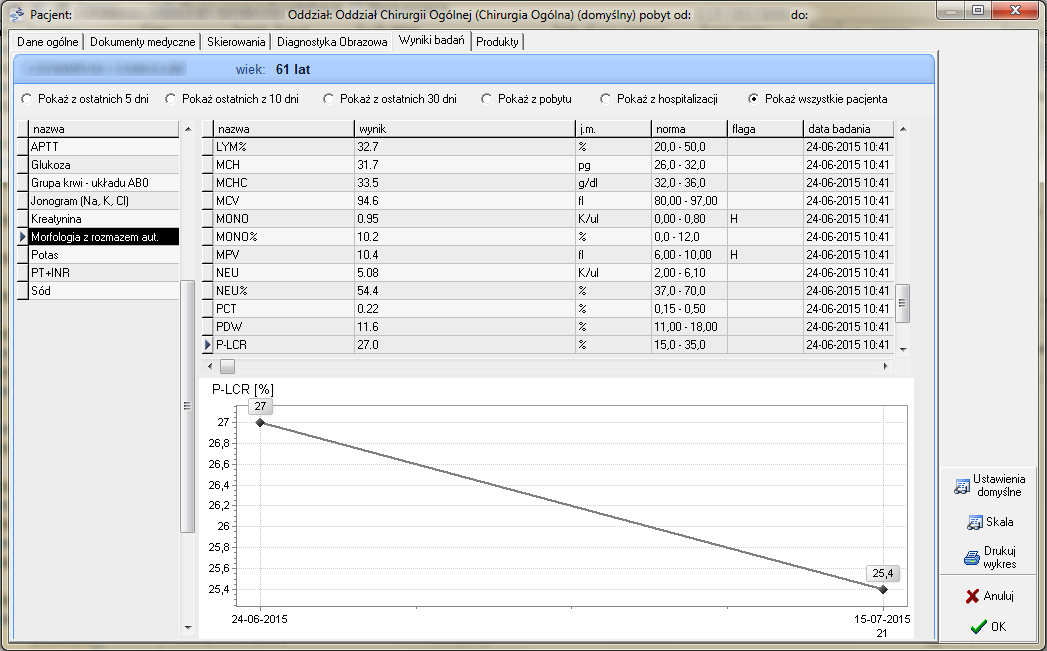This screenshot has height=651, width=1047.
Task: Click scroll down arrow of test list
Action: tap(188, 628)
